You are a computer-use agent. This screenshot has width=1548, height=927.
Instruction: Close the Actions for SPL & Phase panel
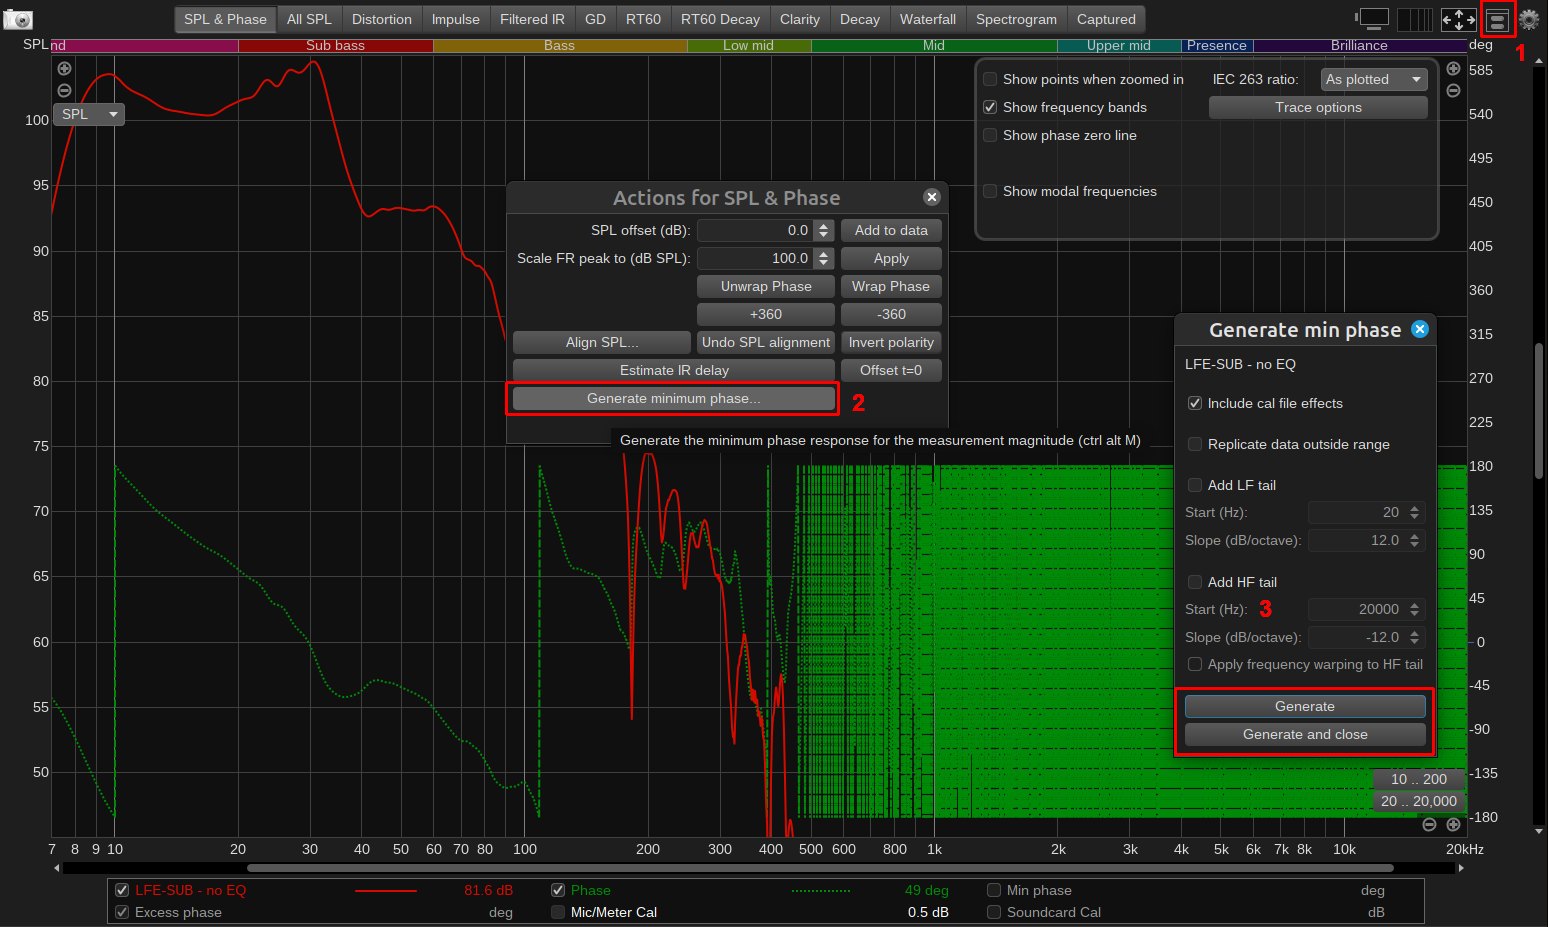(x=931, y=197)
